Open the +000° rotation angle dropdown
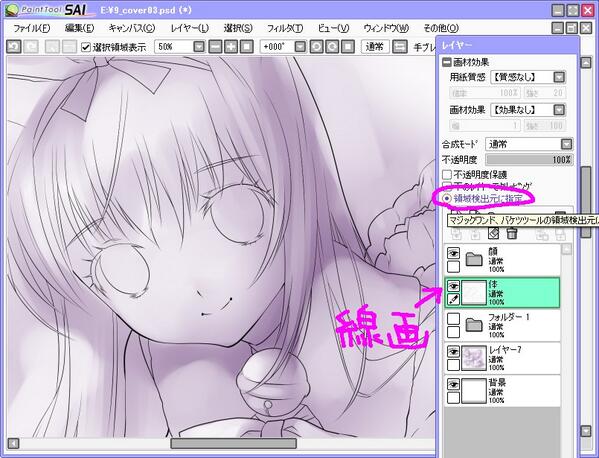This screenshot has height=458, width=599. click(300, 47)
